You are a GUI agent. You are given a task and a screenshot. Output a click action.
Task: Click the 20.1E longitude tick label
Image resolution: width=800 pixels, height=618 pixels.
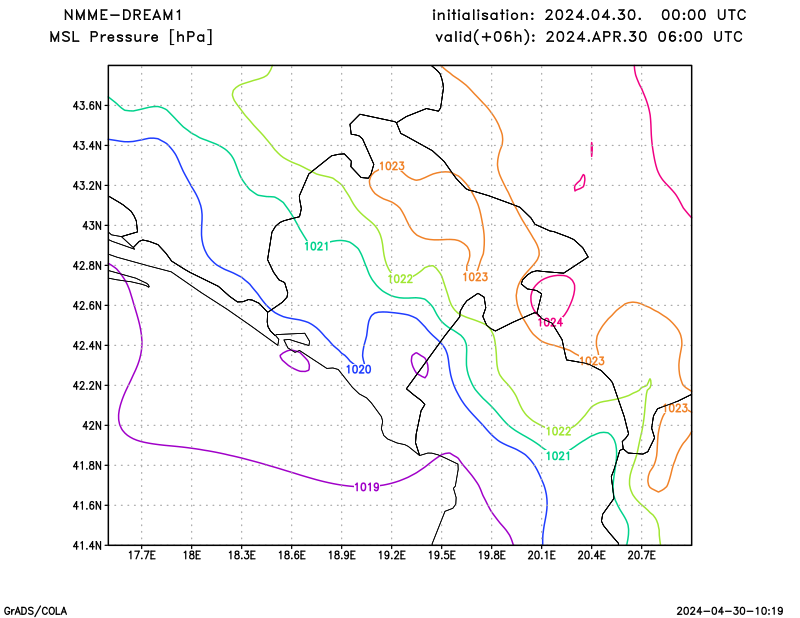pos(542,555)
